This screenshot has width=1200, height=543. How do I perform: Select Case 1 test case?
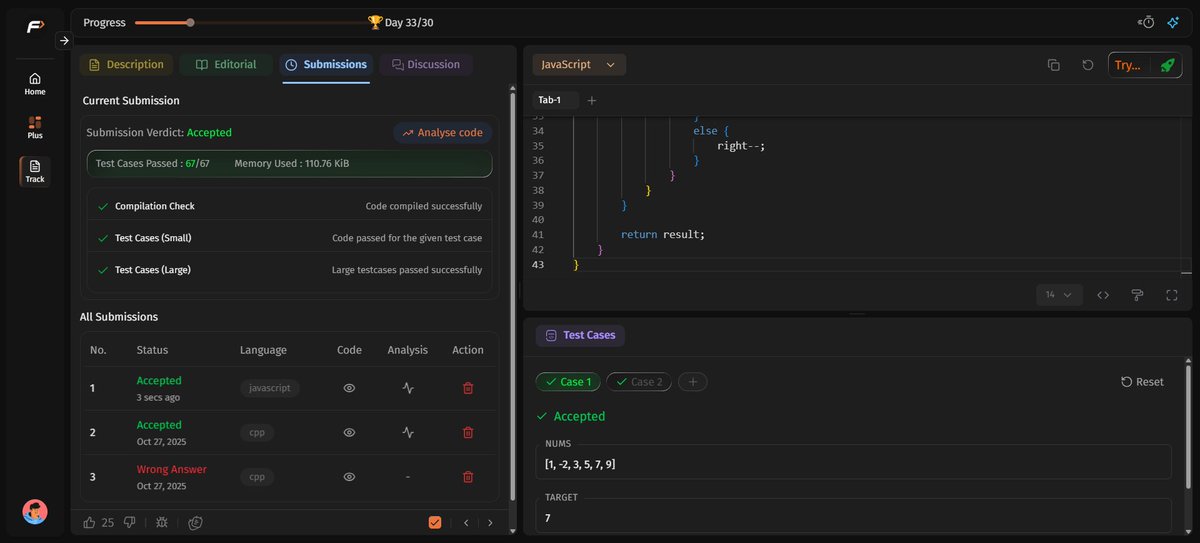pos(568,382)
